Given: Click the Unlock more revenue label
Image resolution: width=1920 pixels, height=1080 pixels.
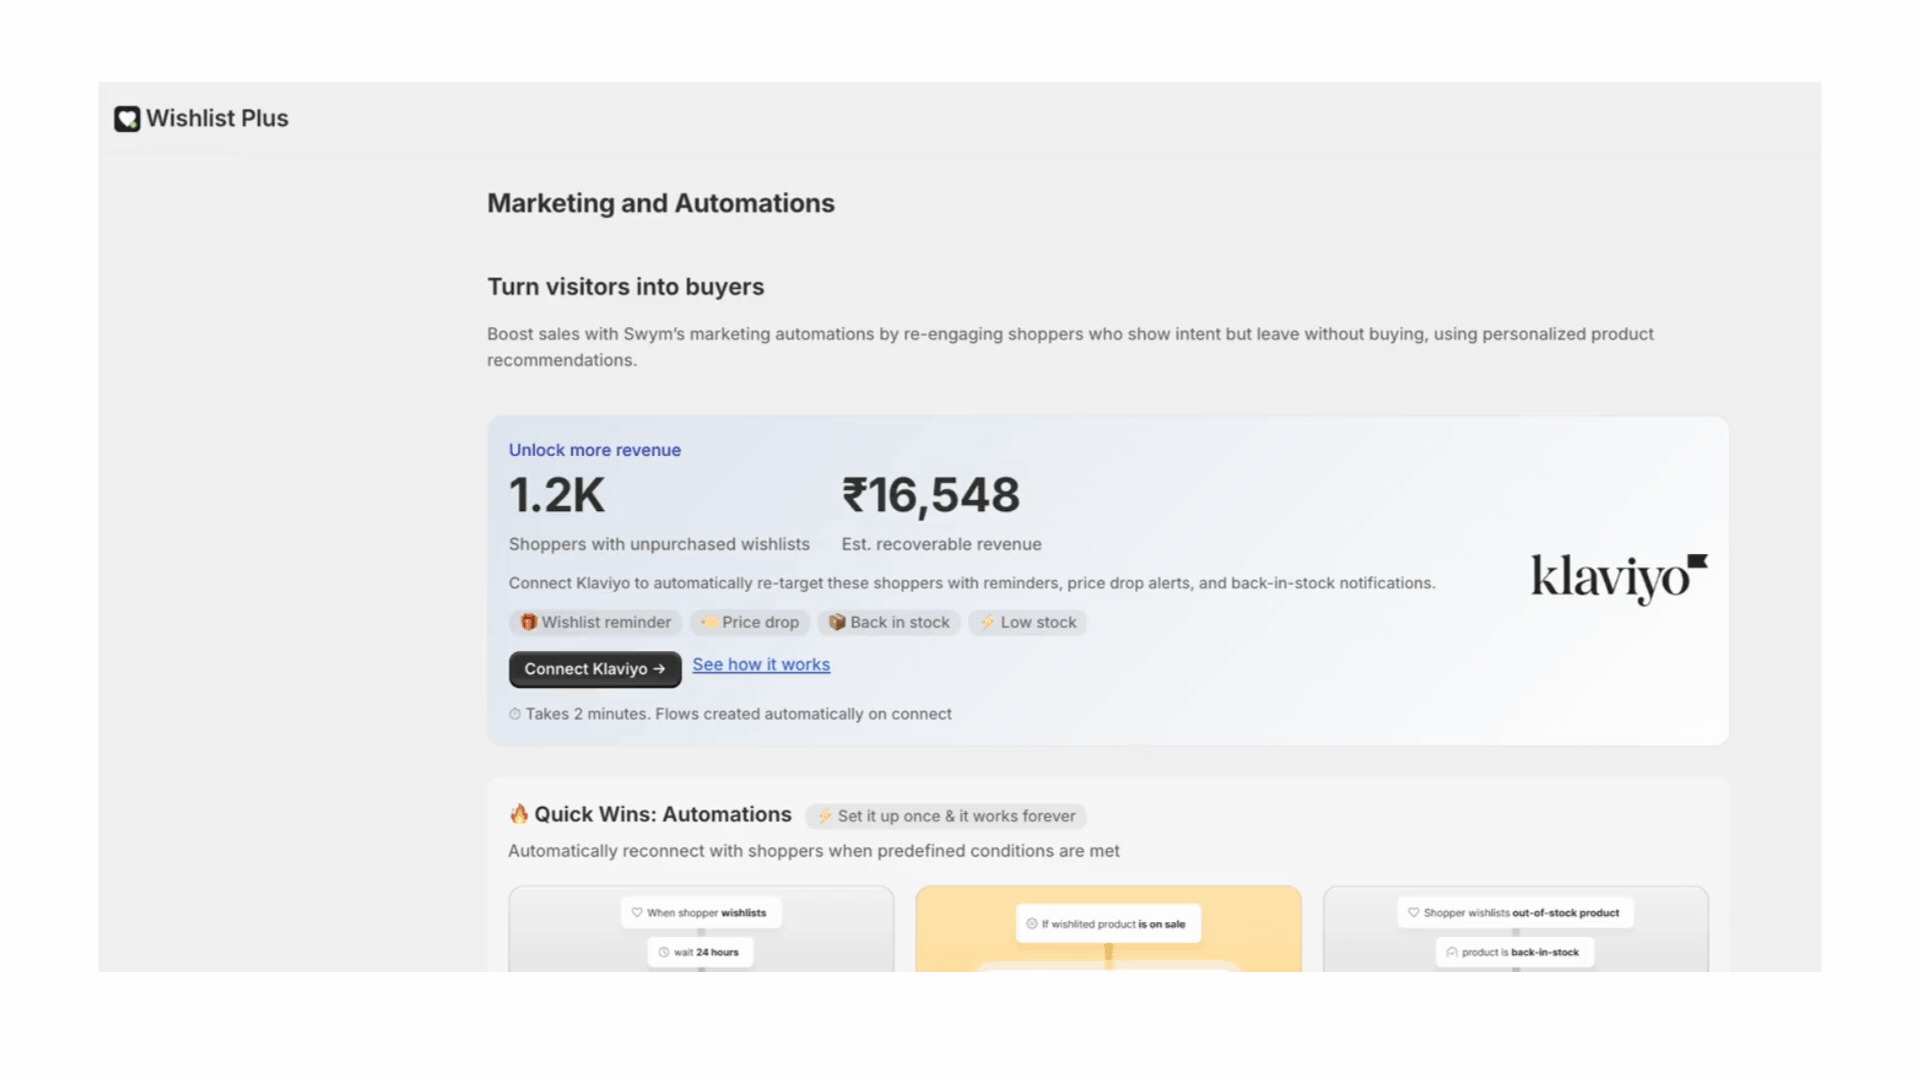Looking at the screenshot, I should coord(595,450).
